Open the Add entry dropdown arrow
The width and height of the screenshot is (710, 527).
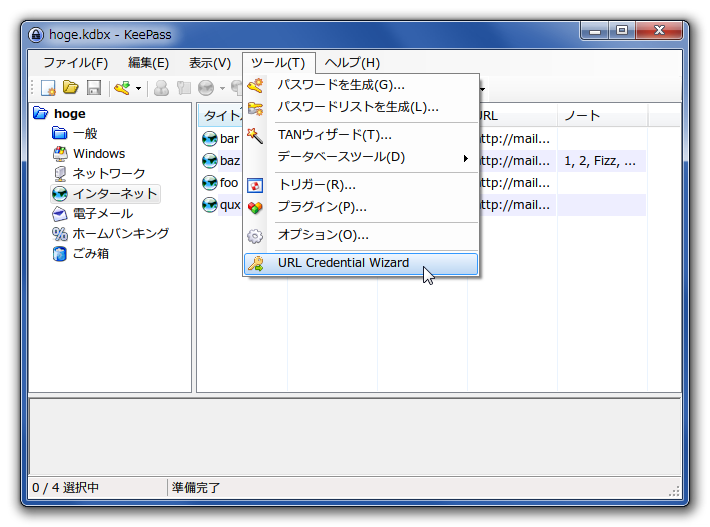pyautogui.click(x=139, y=88)
